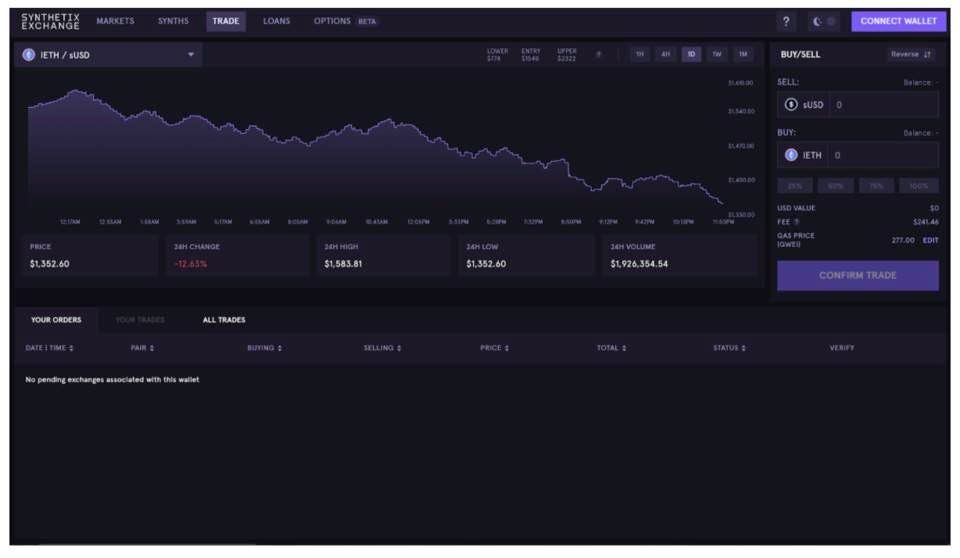Select the 1M chart period
The width and height of the screenshot is (960, 558).
pyautogui.click(x=743, y=55)
